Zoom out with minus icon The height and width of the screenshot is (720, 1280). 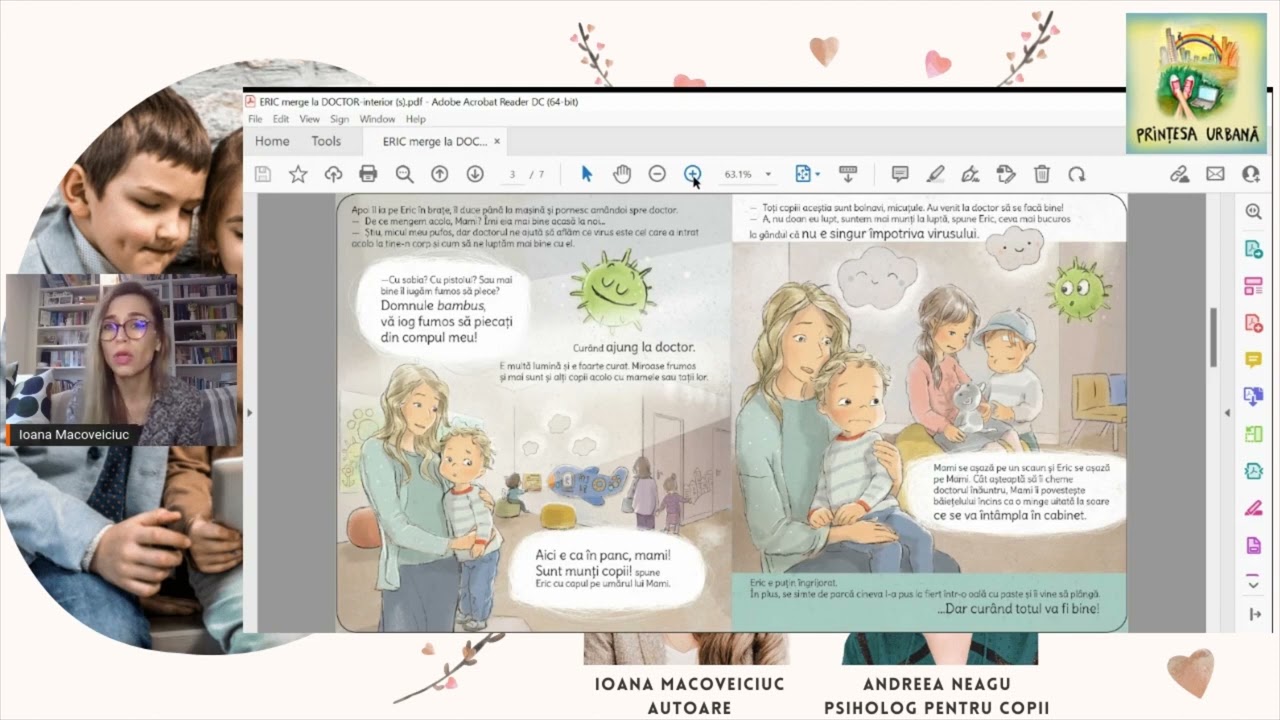(x=657, y=174)
